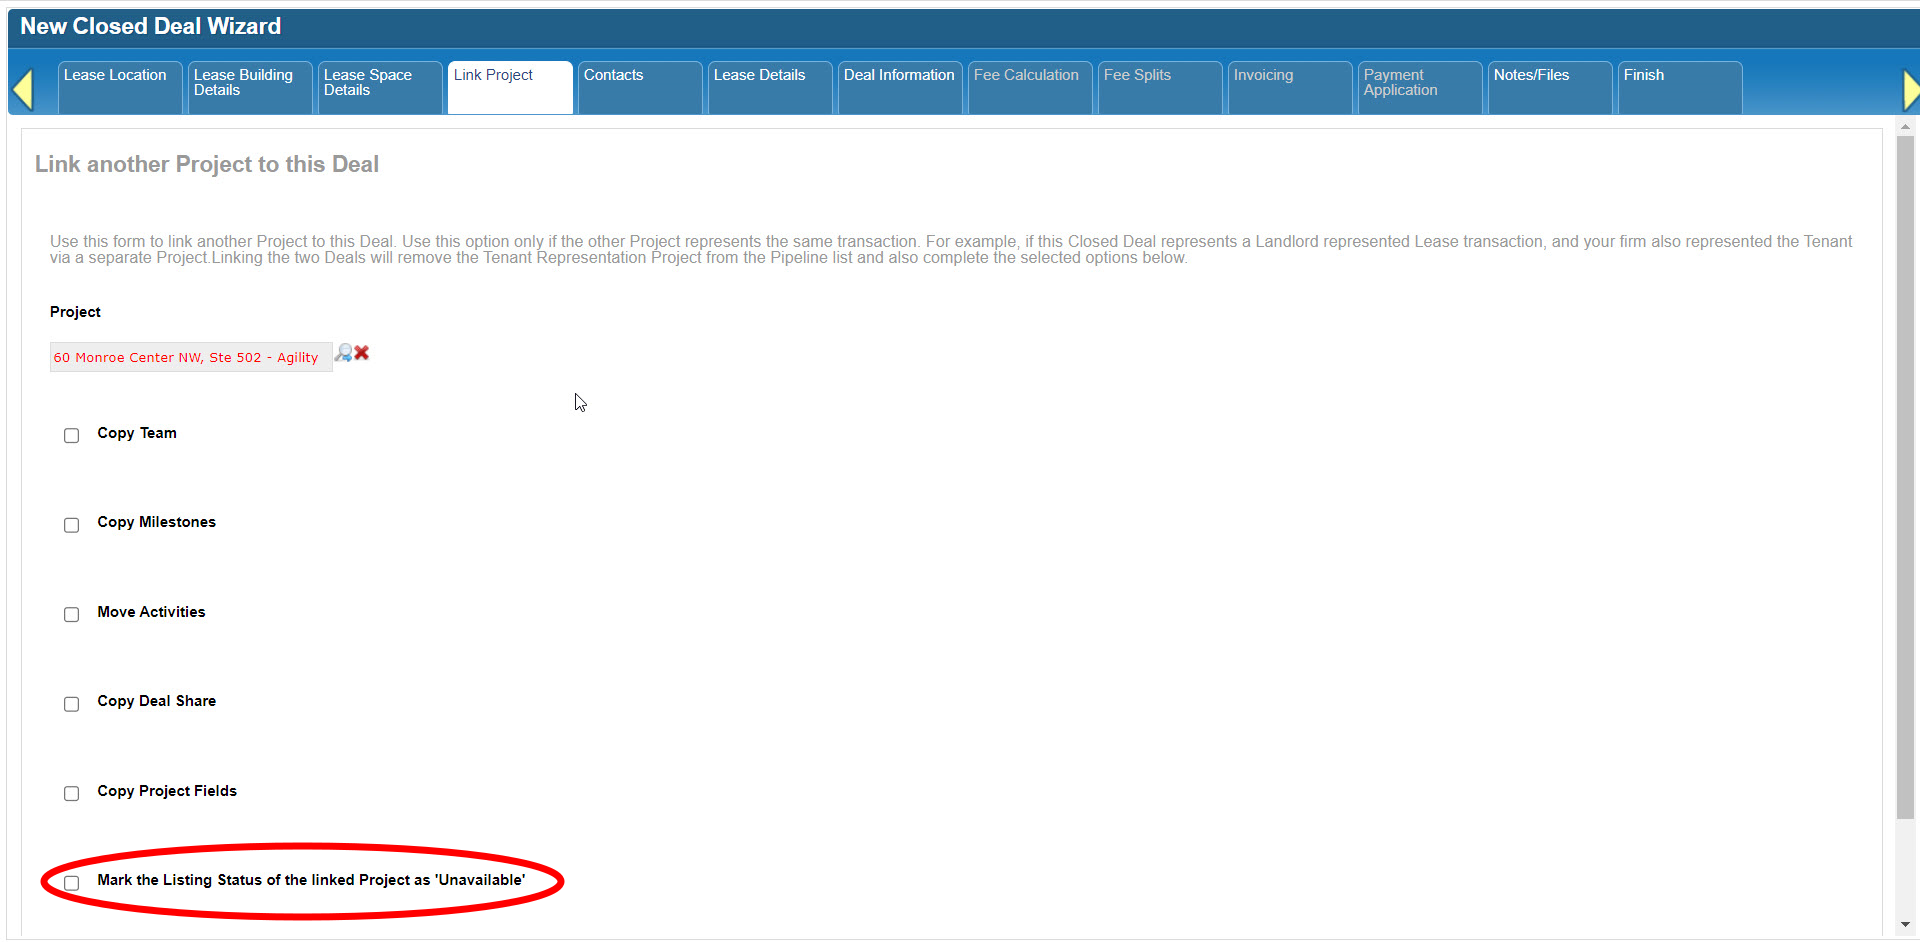
Task: Enable the Copy Team checkbox
Action: (72, 436)
